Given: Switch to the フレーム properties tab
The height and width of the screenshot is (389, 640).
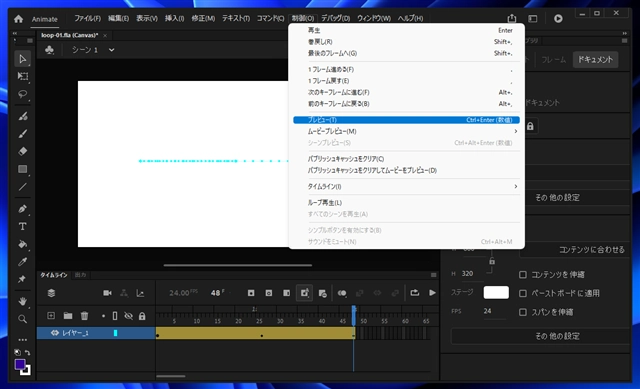Looking at the screenshot, I should [554, 60].
